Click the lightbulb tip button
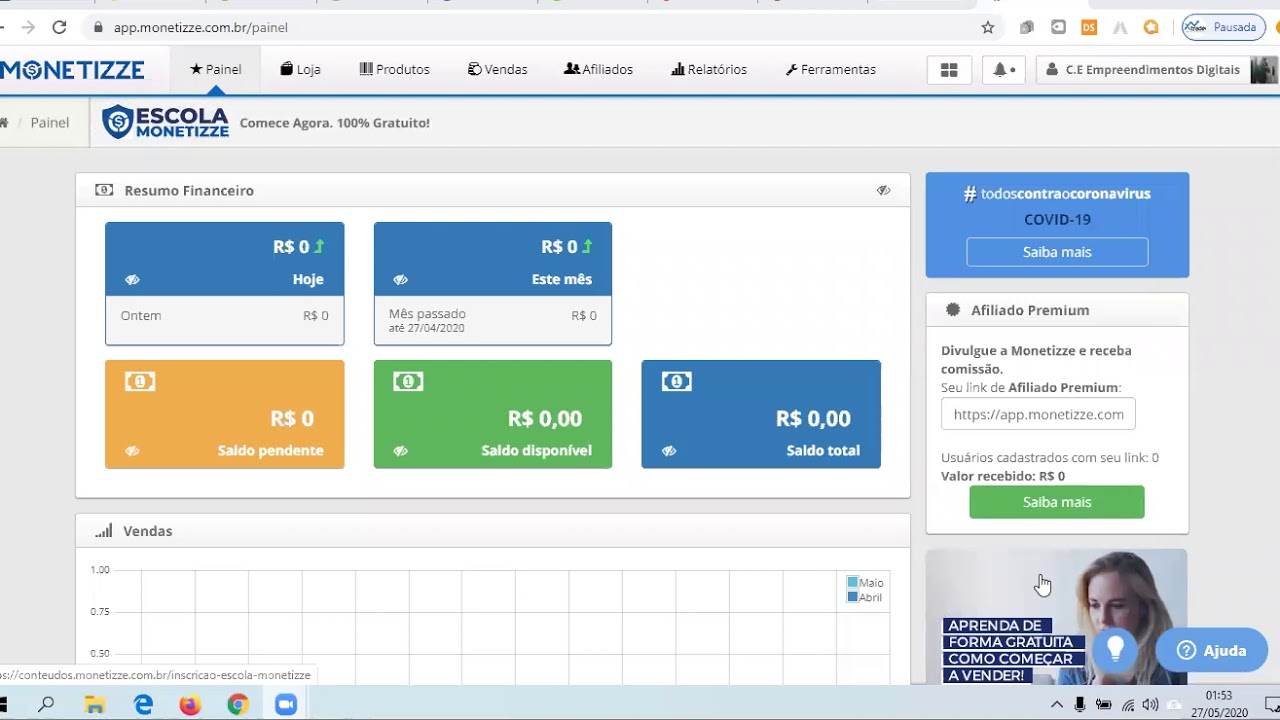This screenshot has height=720, width=1280. [x=1116, y=649]
